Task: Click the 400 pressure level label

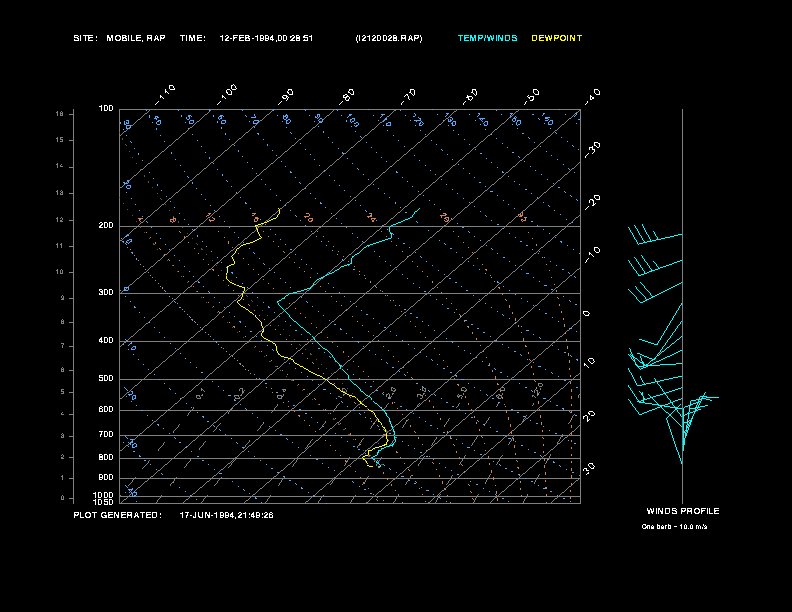Action: (106, 341)
